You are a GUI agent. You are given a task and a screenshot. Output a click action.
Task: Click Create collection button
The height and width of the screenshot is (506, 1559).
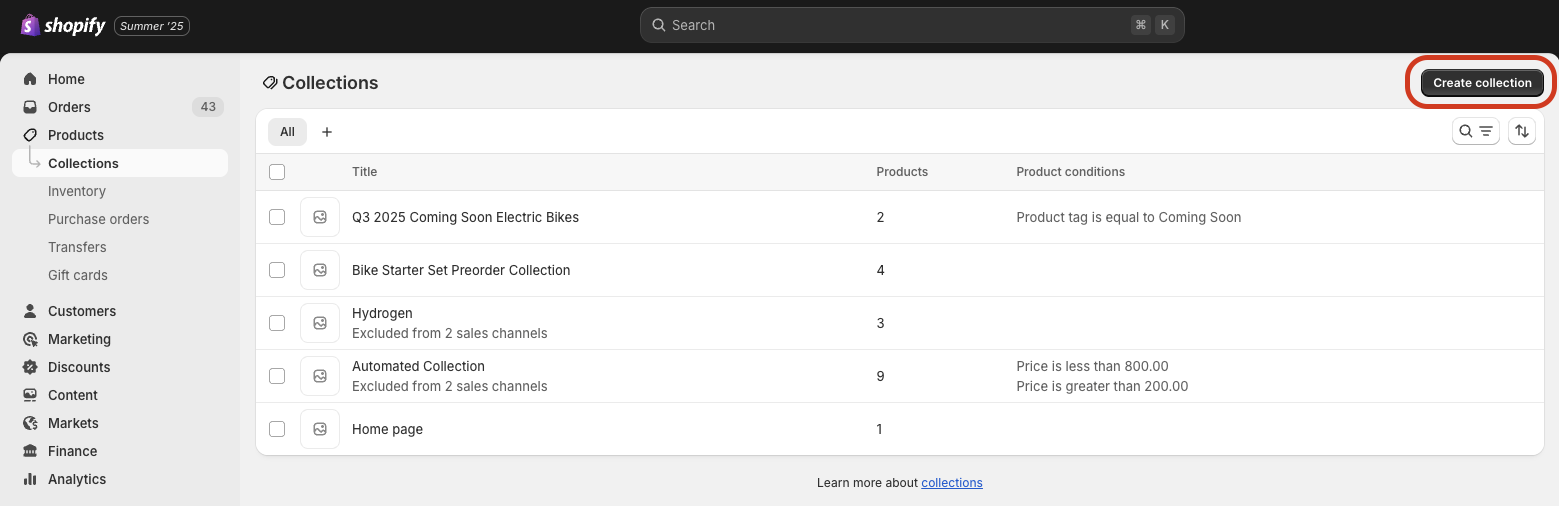(1482, 83)
